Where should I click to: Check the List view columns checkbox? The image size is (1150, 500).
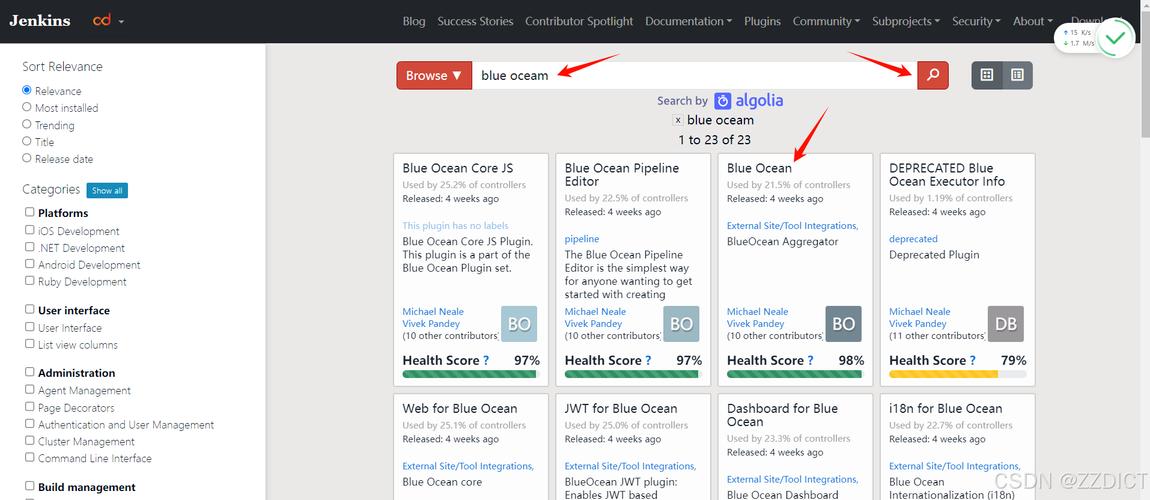(x=29, y=343)
